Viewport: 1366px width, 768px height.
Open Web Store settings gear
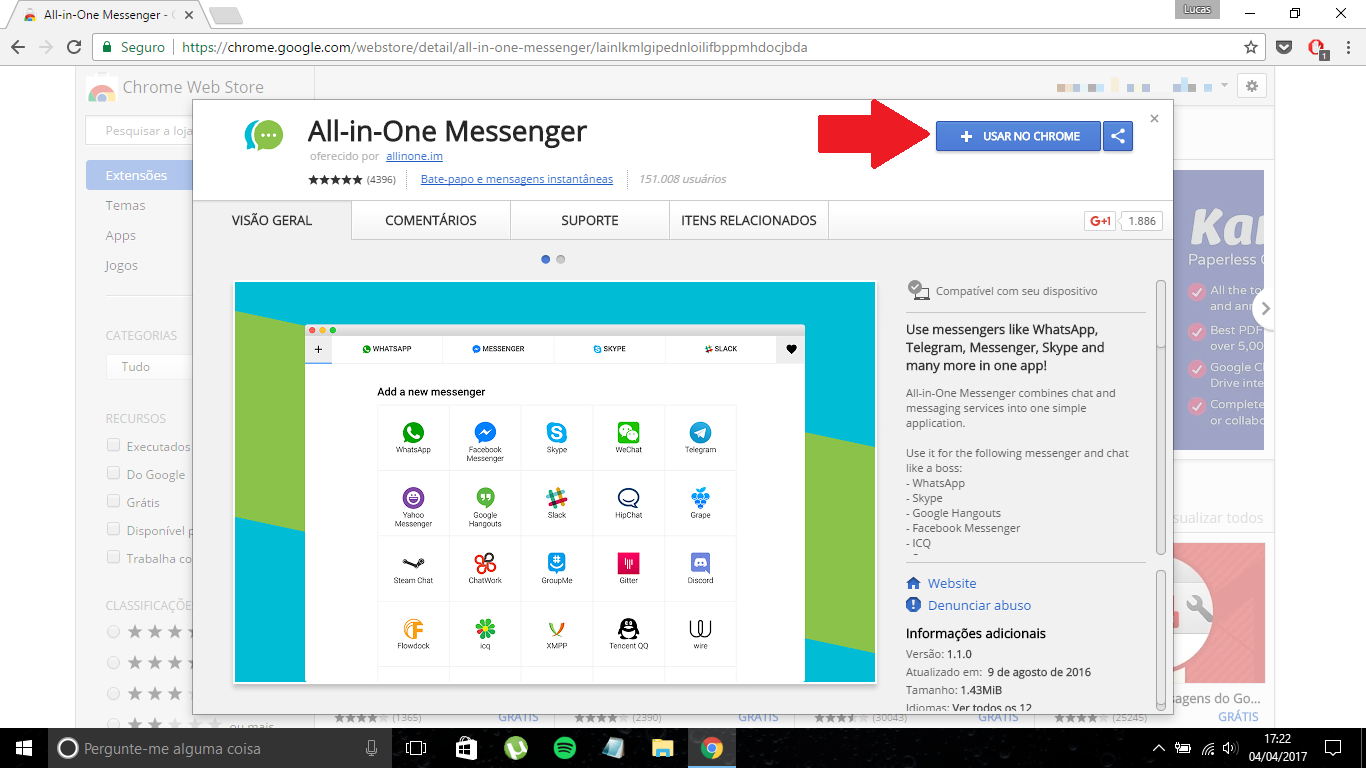[1251, 86]
